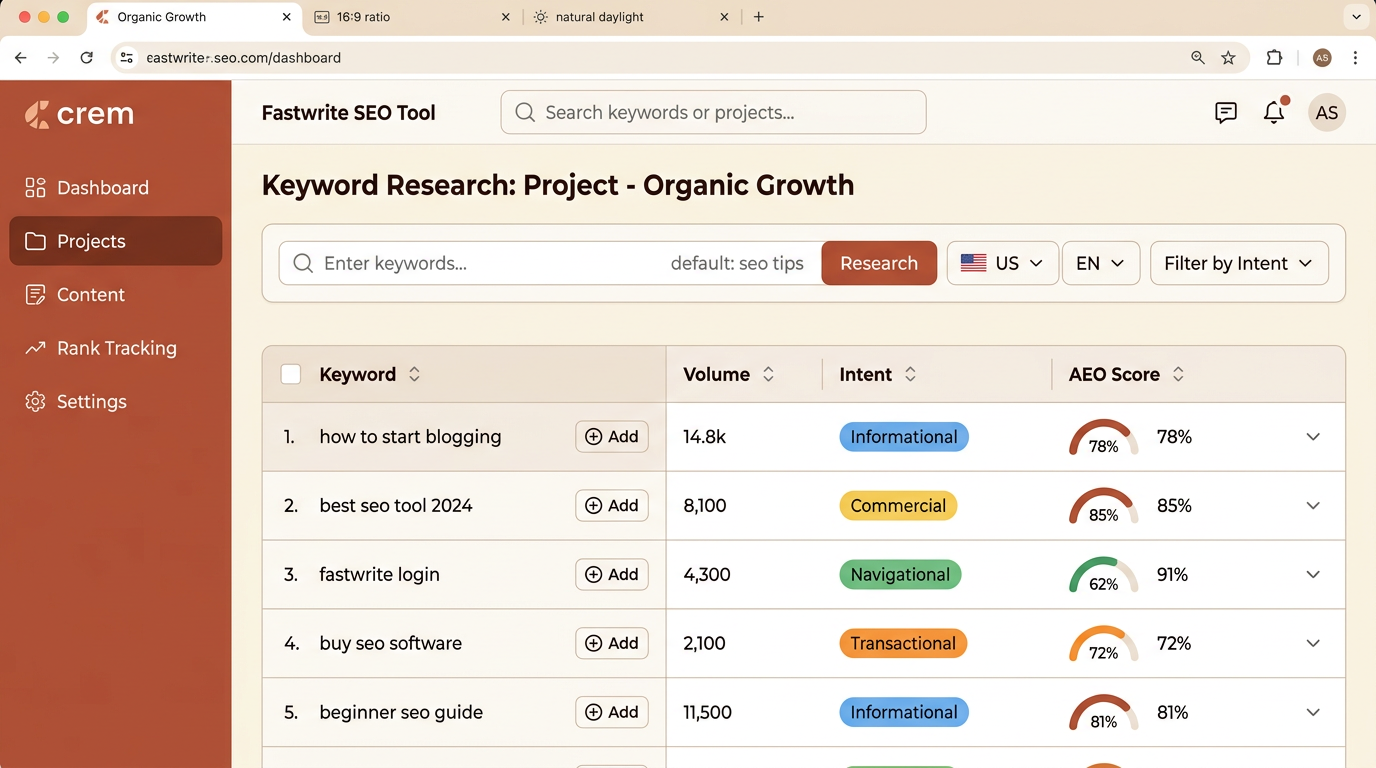Expand the buy seo software row
Viewport: 1376px width, 768px height.
coord(1313,644)
